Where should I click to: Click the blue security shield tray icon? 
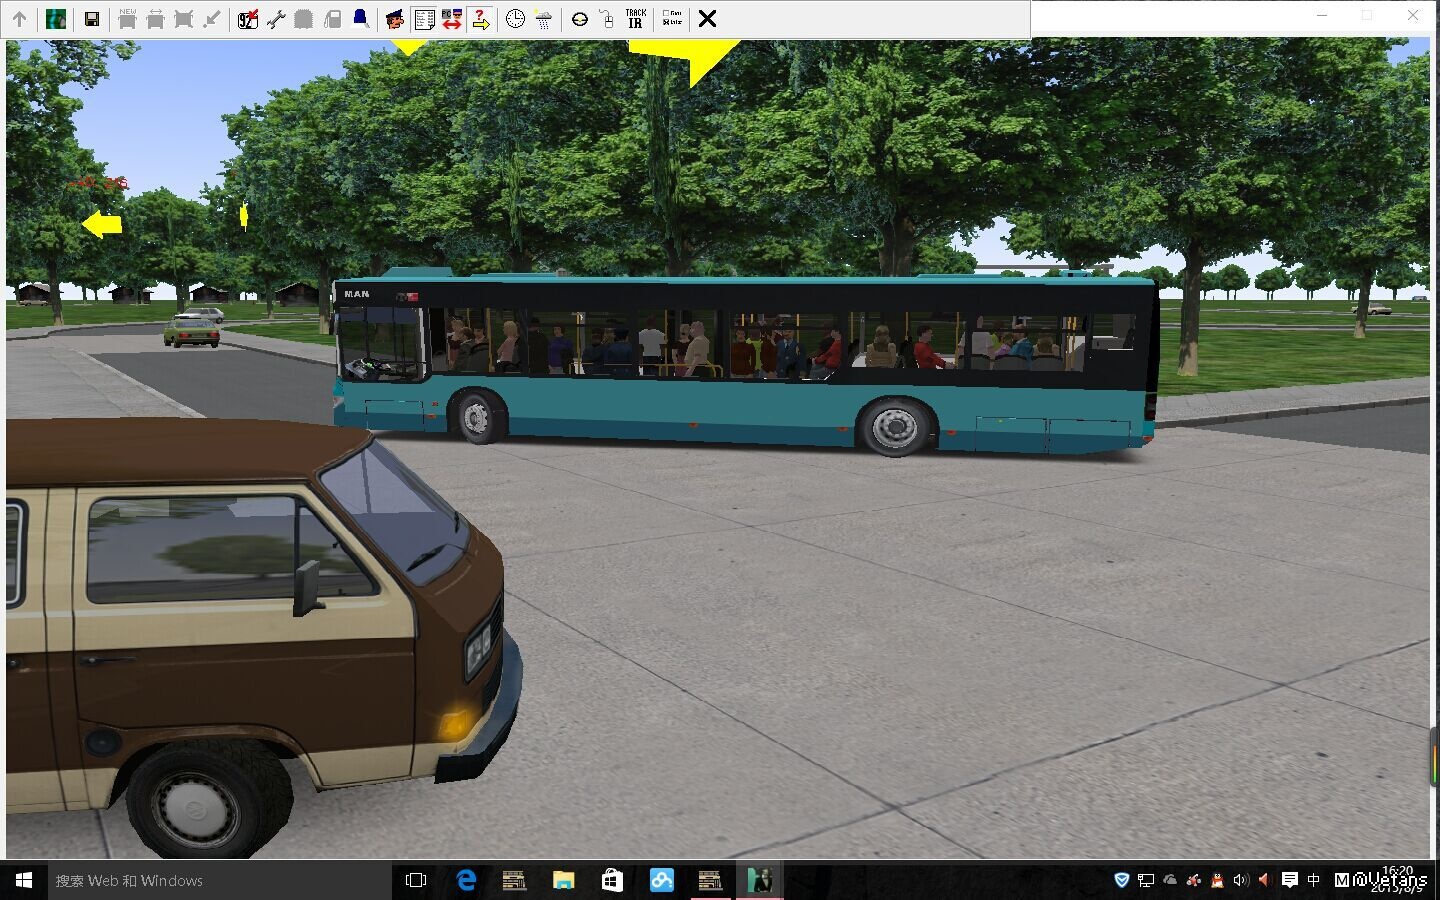[x=1122, y=880]
